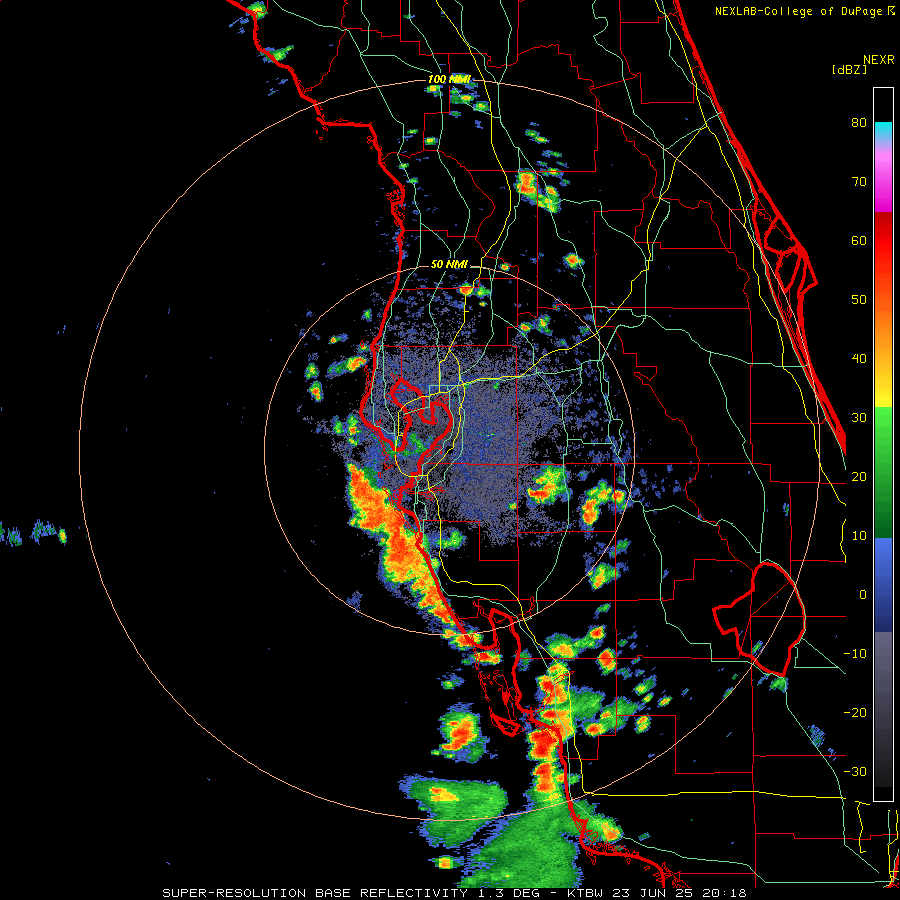Click the 100 NMI range ring label
Screen dimensions: 900x900
click(449, 79)
